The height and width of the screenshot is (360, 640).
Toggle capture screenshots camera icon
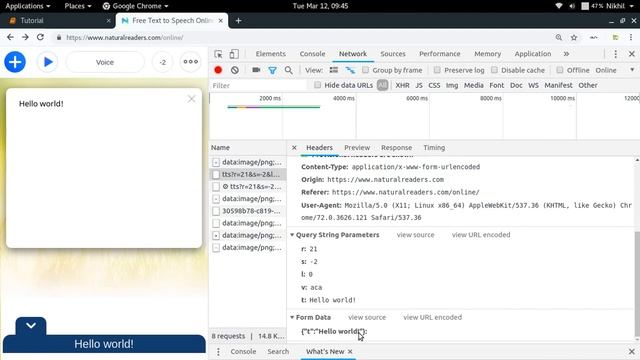pos(256,70)
